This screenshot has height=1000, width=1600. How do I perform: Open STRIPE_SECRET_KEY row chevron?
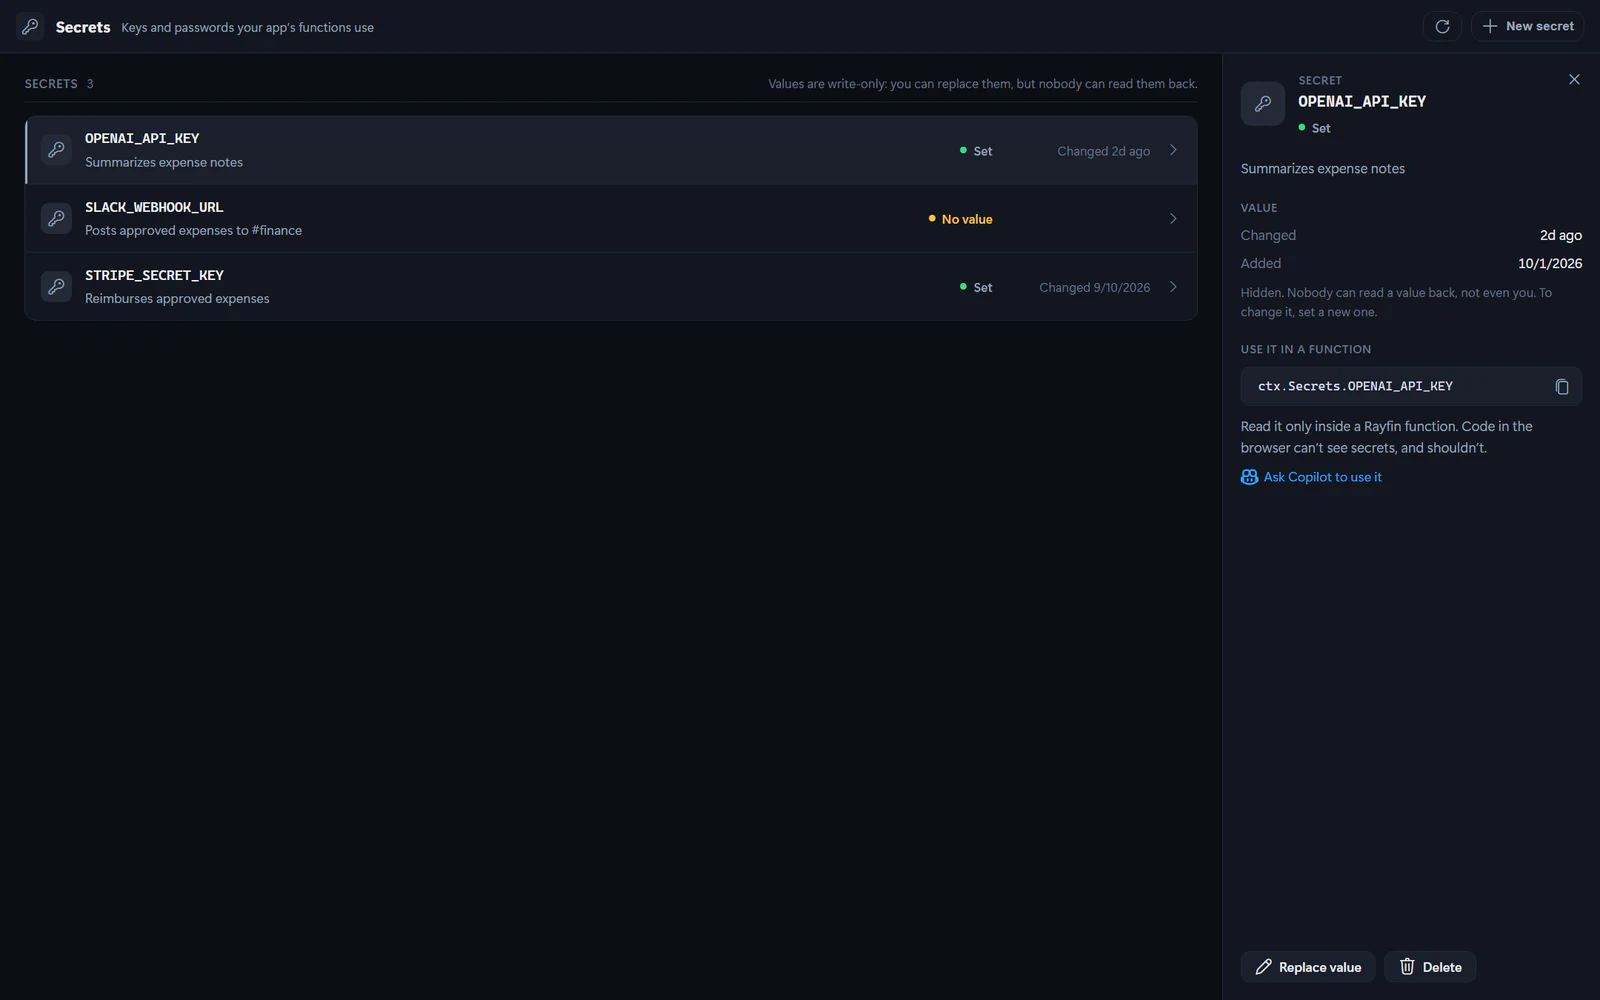[x=1173, y=286]
